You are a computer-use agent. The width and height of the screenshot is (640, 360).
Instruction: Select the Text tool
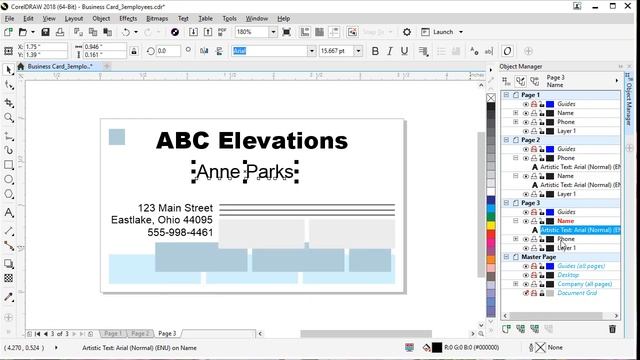(9, 213)
